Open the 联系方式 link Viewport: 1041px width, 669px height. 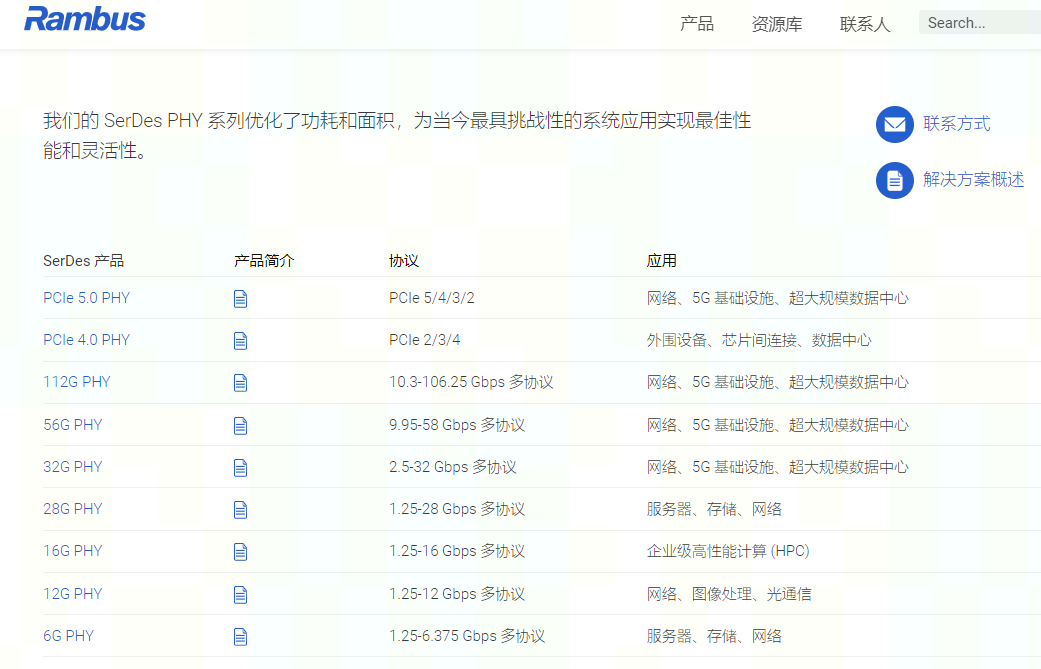point(956,123)
